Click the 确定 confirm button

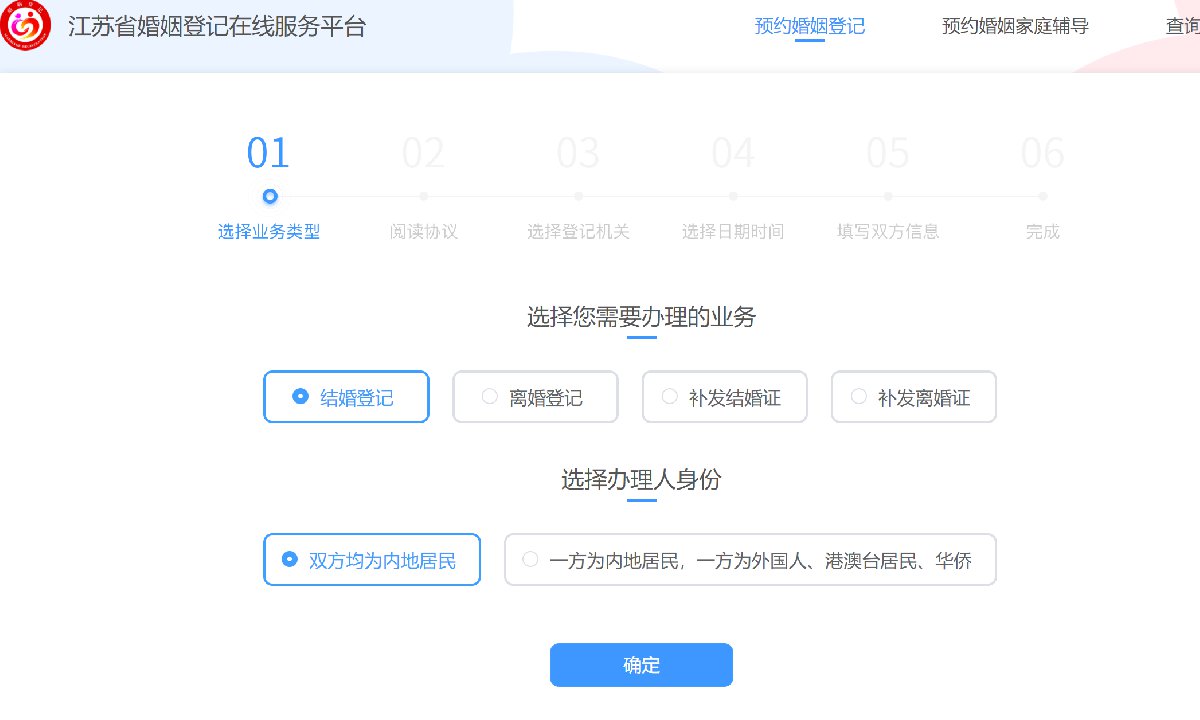pos(641,665)
